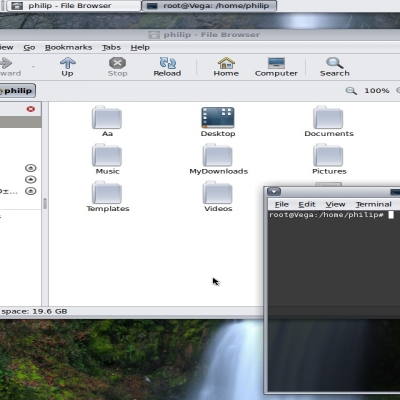Select the Documents folder

pyautogui.click(x=329, y=121)
